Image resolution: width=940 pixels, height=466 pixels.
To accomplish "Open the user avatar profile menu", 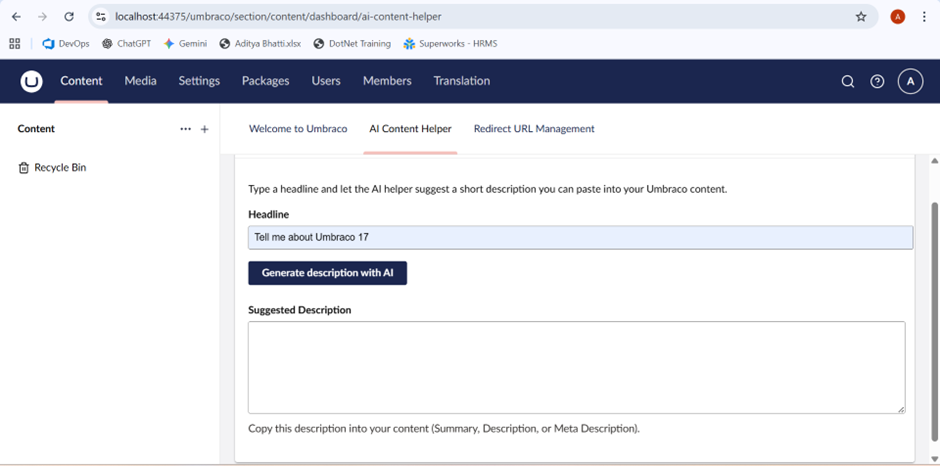I will pos(909,82).
